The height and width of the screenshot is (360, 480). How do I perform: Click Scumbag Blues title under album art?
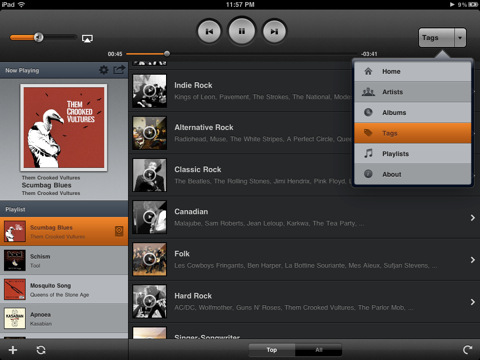coord(47,185)
